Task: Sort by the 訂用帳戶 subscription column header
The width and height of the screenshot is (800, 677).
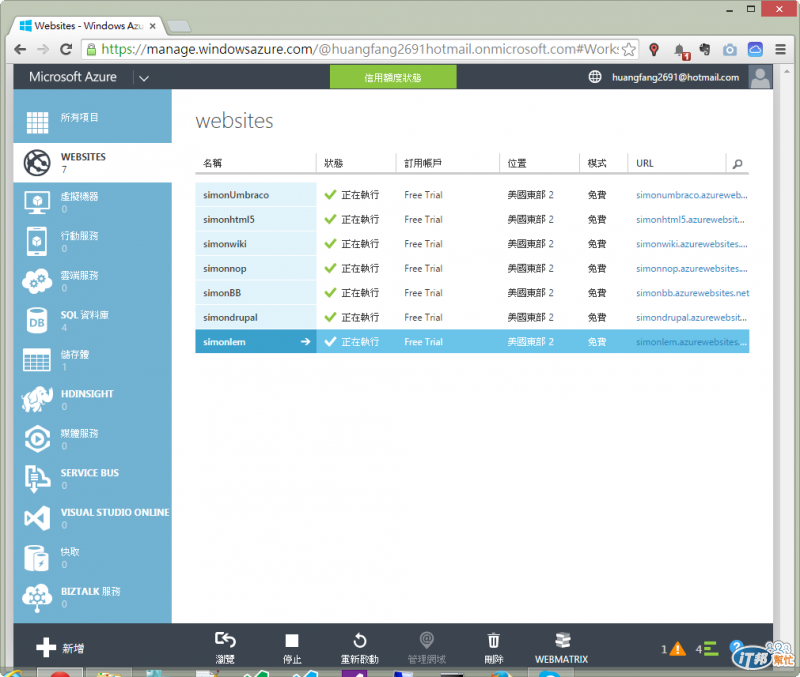Action: tap(423, 163)
